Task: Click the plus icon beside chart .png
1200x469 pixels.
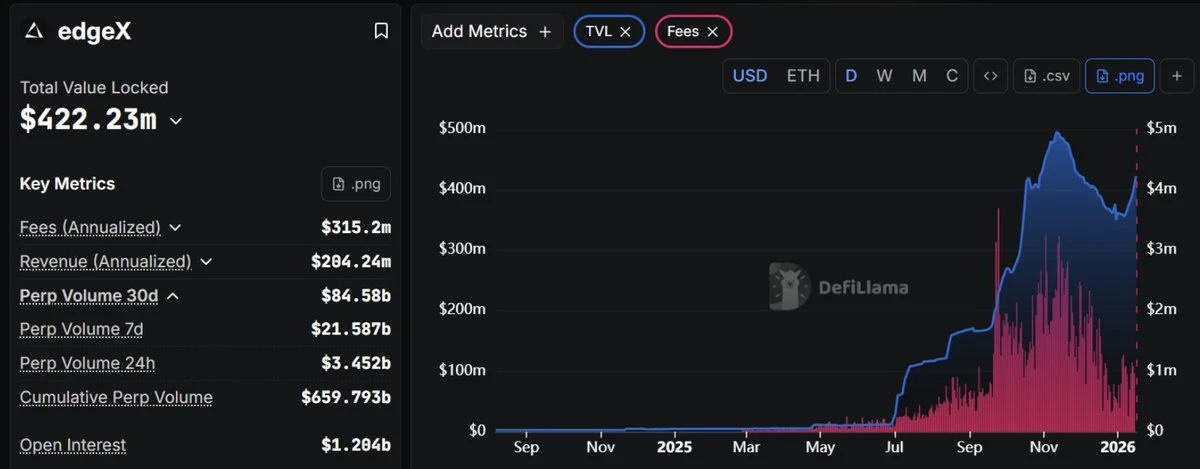Action: (1176, 76)
